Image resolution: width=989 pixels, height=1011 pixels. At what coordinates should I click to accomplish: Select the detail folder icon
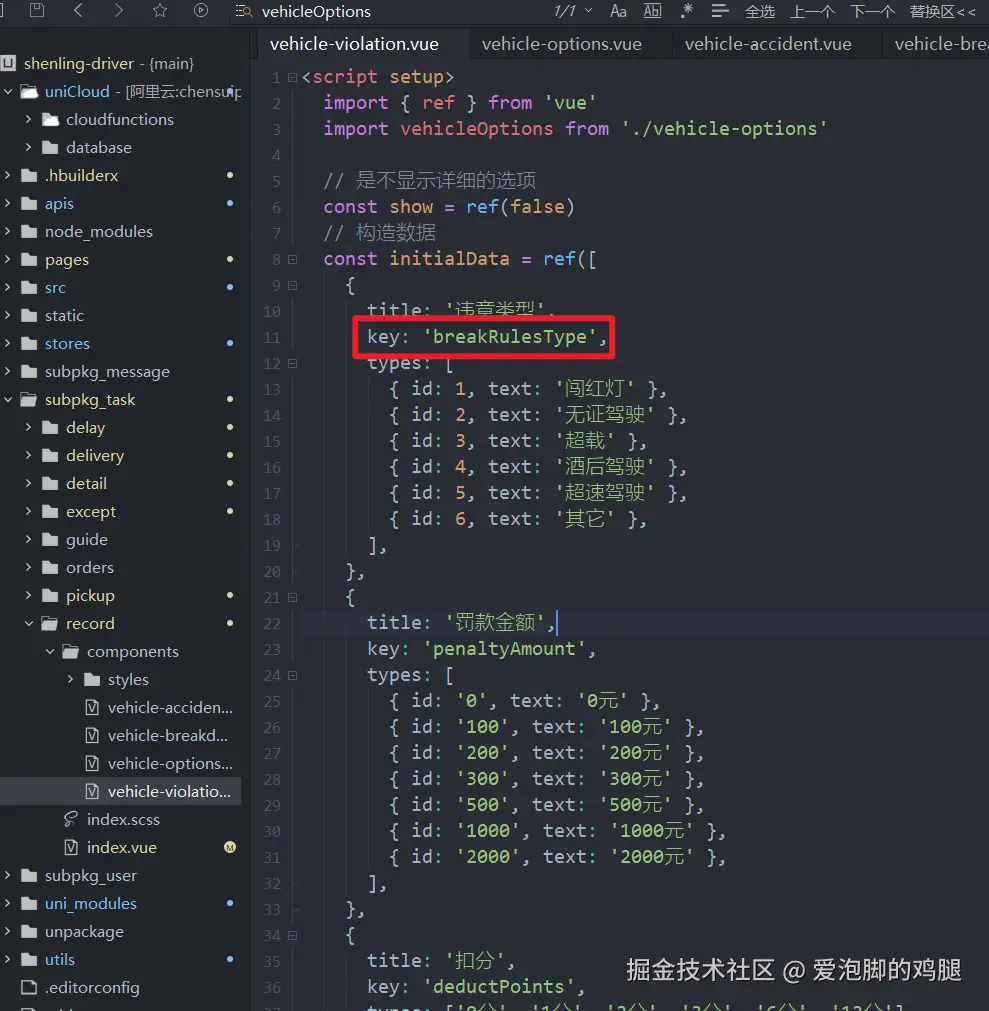(x=50, y=484)
